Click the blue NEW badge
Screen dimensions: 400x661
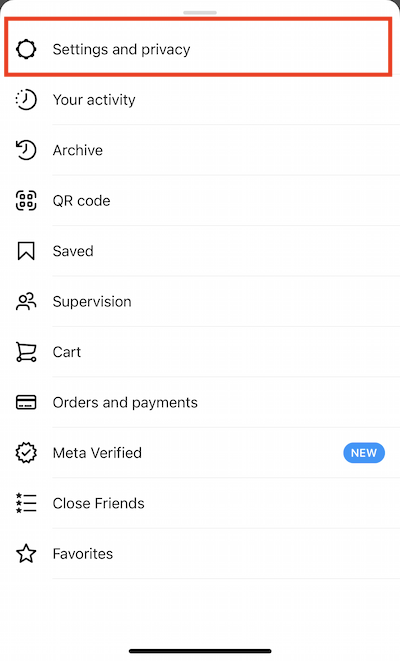364,453
